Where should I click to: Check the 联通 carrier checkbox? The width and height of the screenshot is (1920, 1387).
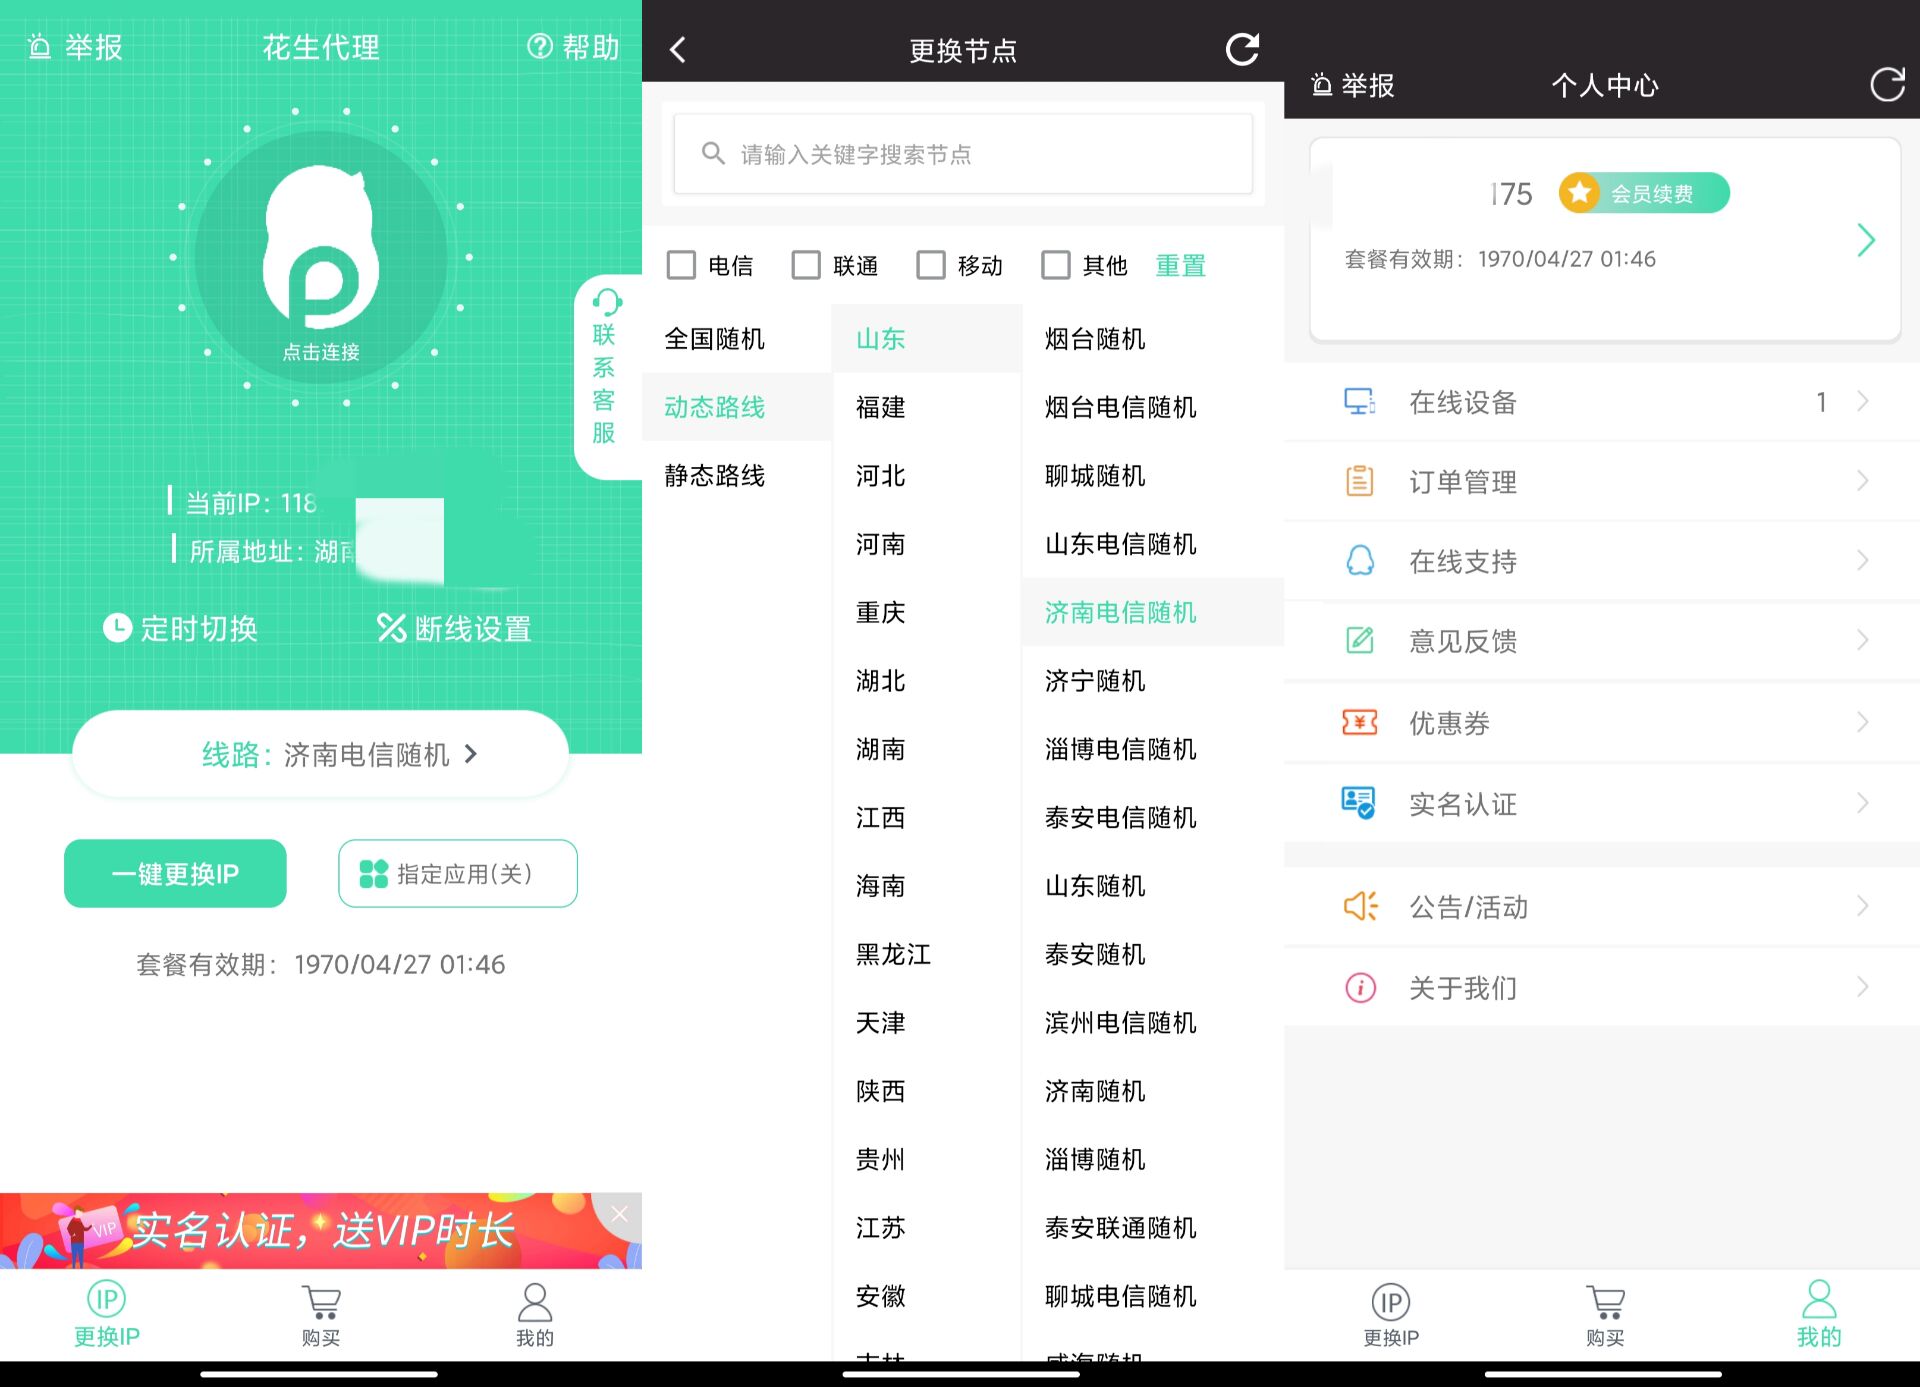pyautogui.click(x=806, y=264)
